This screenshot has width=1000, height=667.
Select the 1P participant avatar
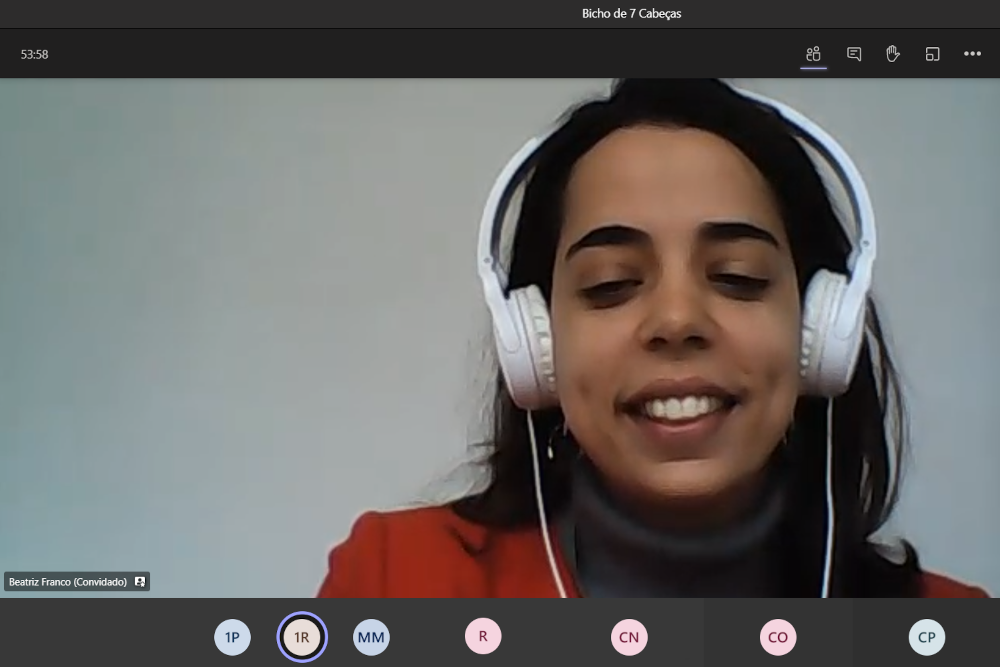(232, 637)
